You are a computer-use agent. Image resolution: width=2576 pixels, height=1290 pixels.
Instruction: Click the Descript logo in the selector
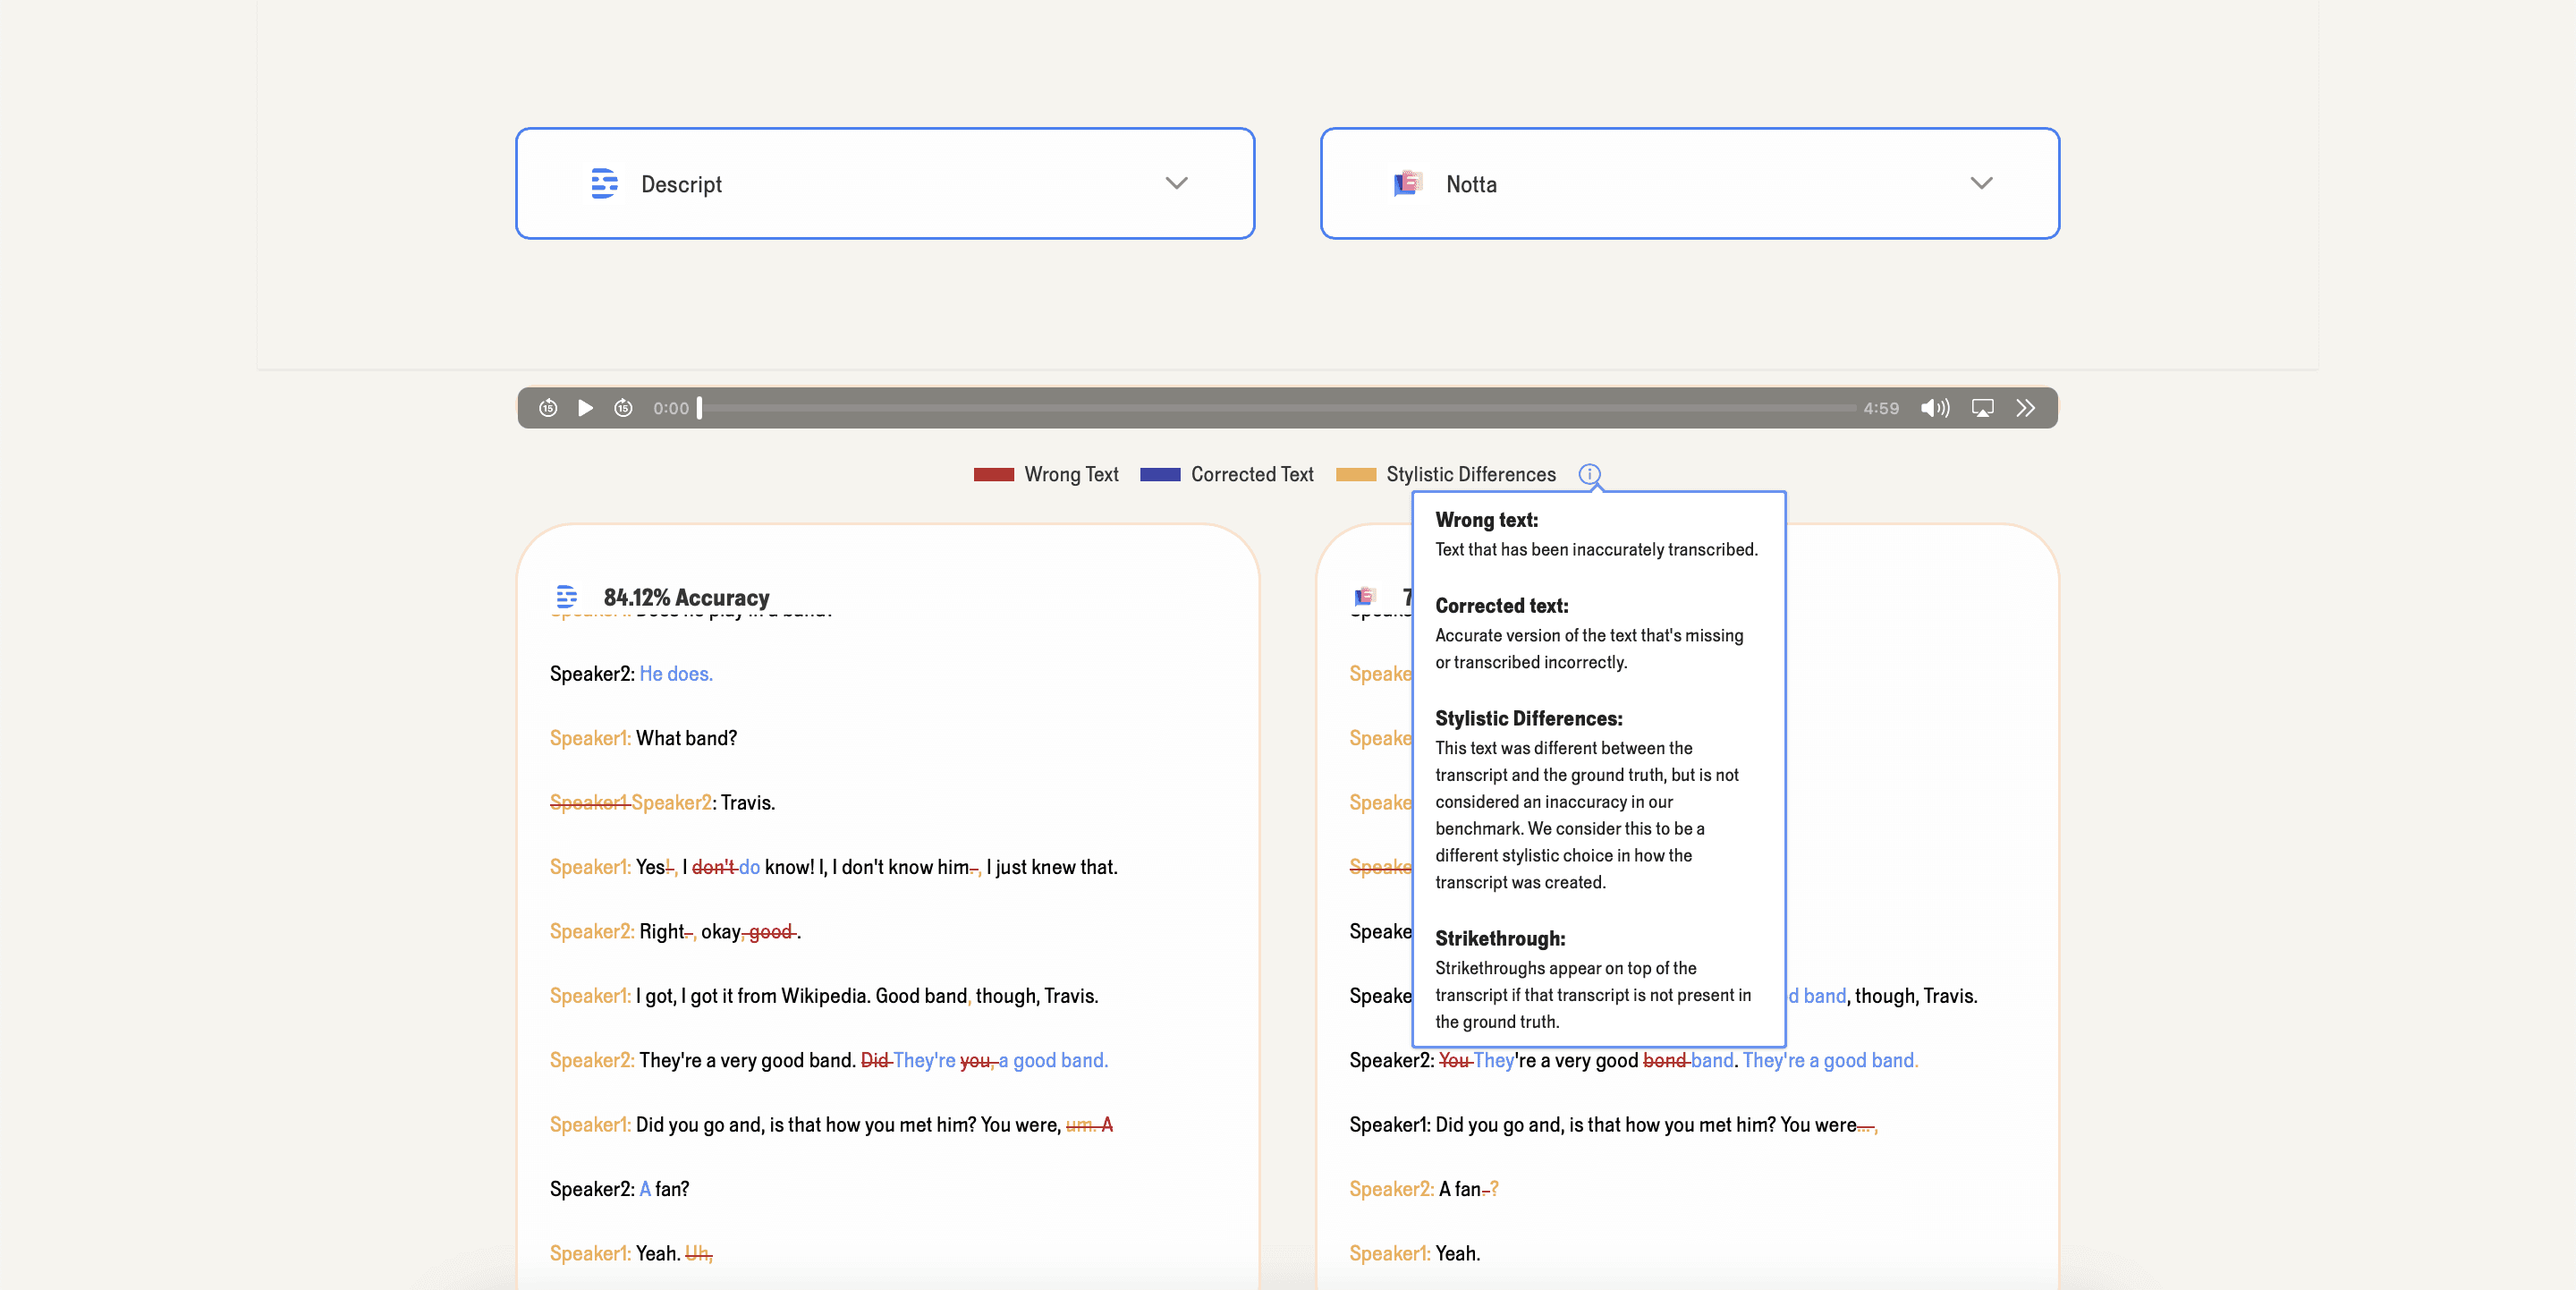pos(604,183)
